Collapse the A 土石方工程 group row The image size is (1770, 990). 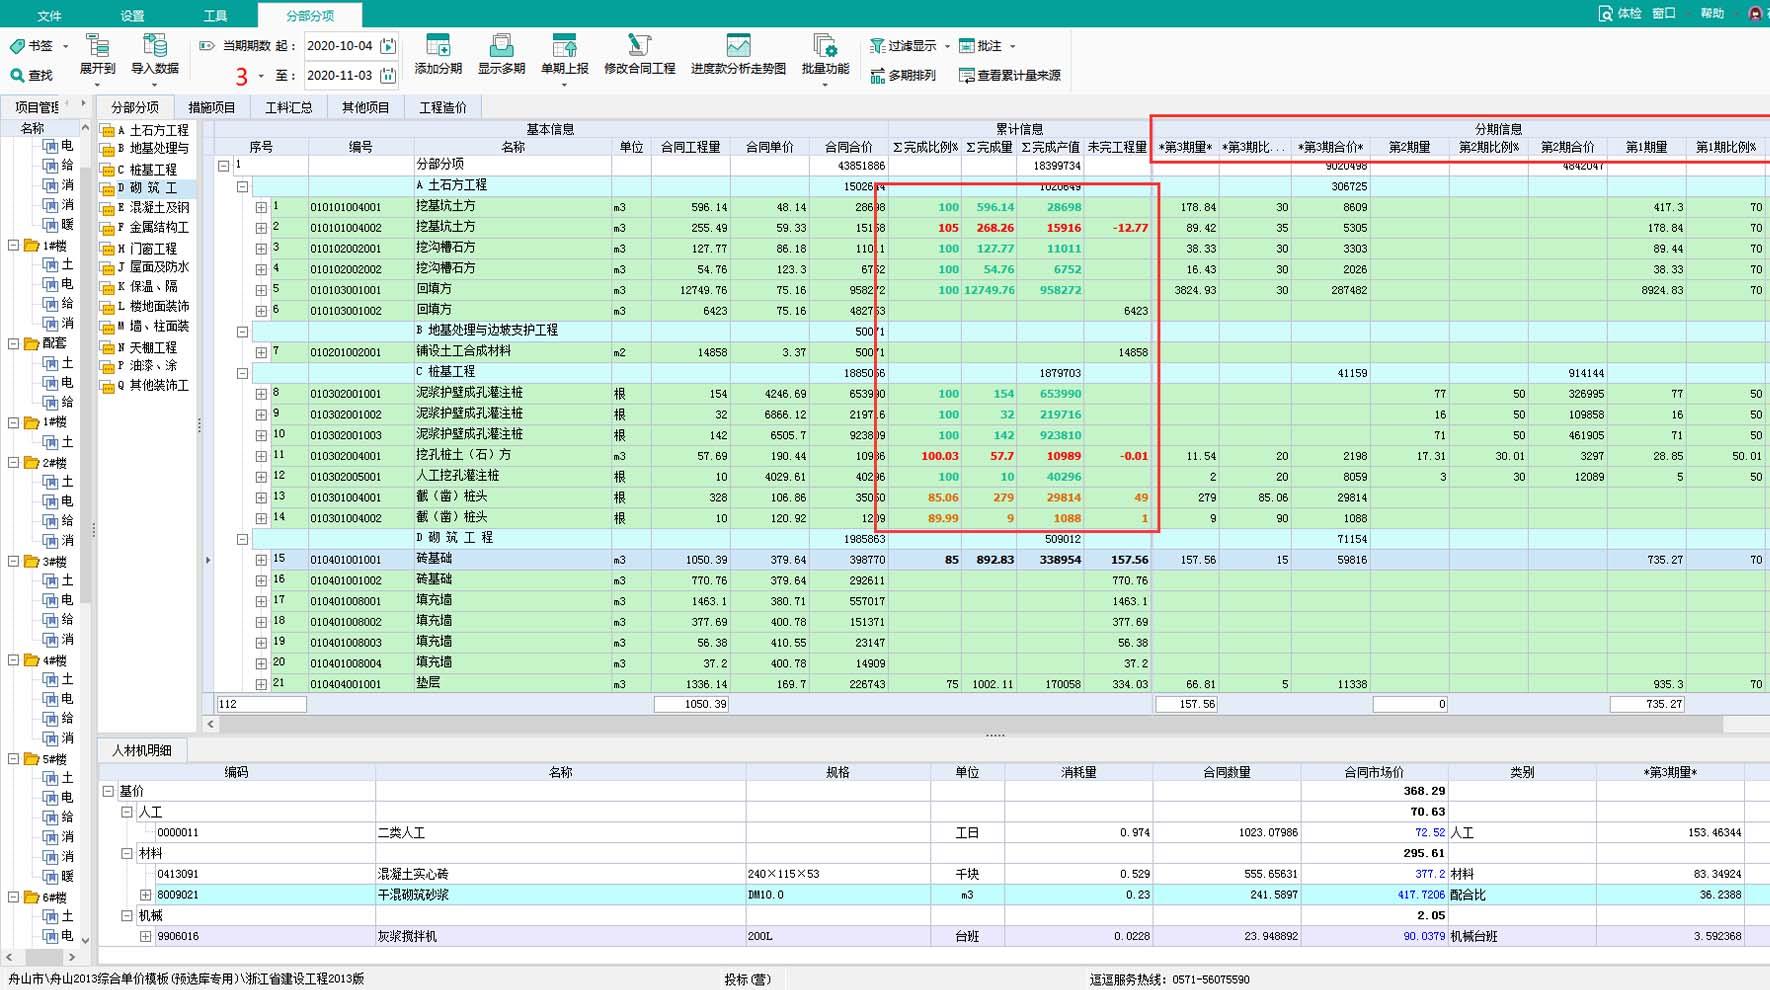tap(242, 186)
